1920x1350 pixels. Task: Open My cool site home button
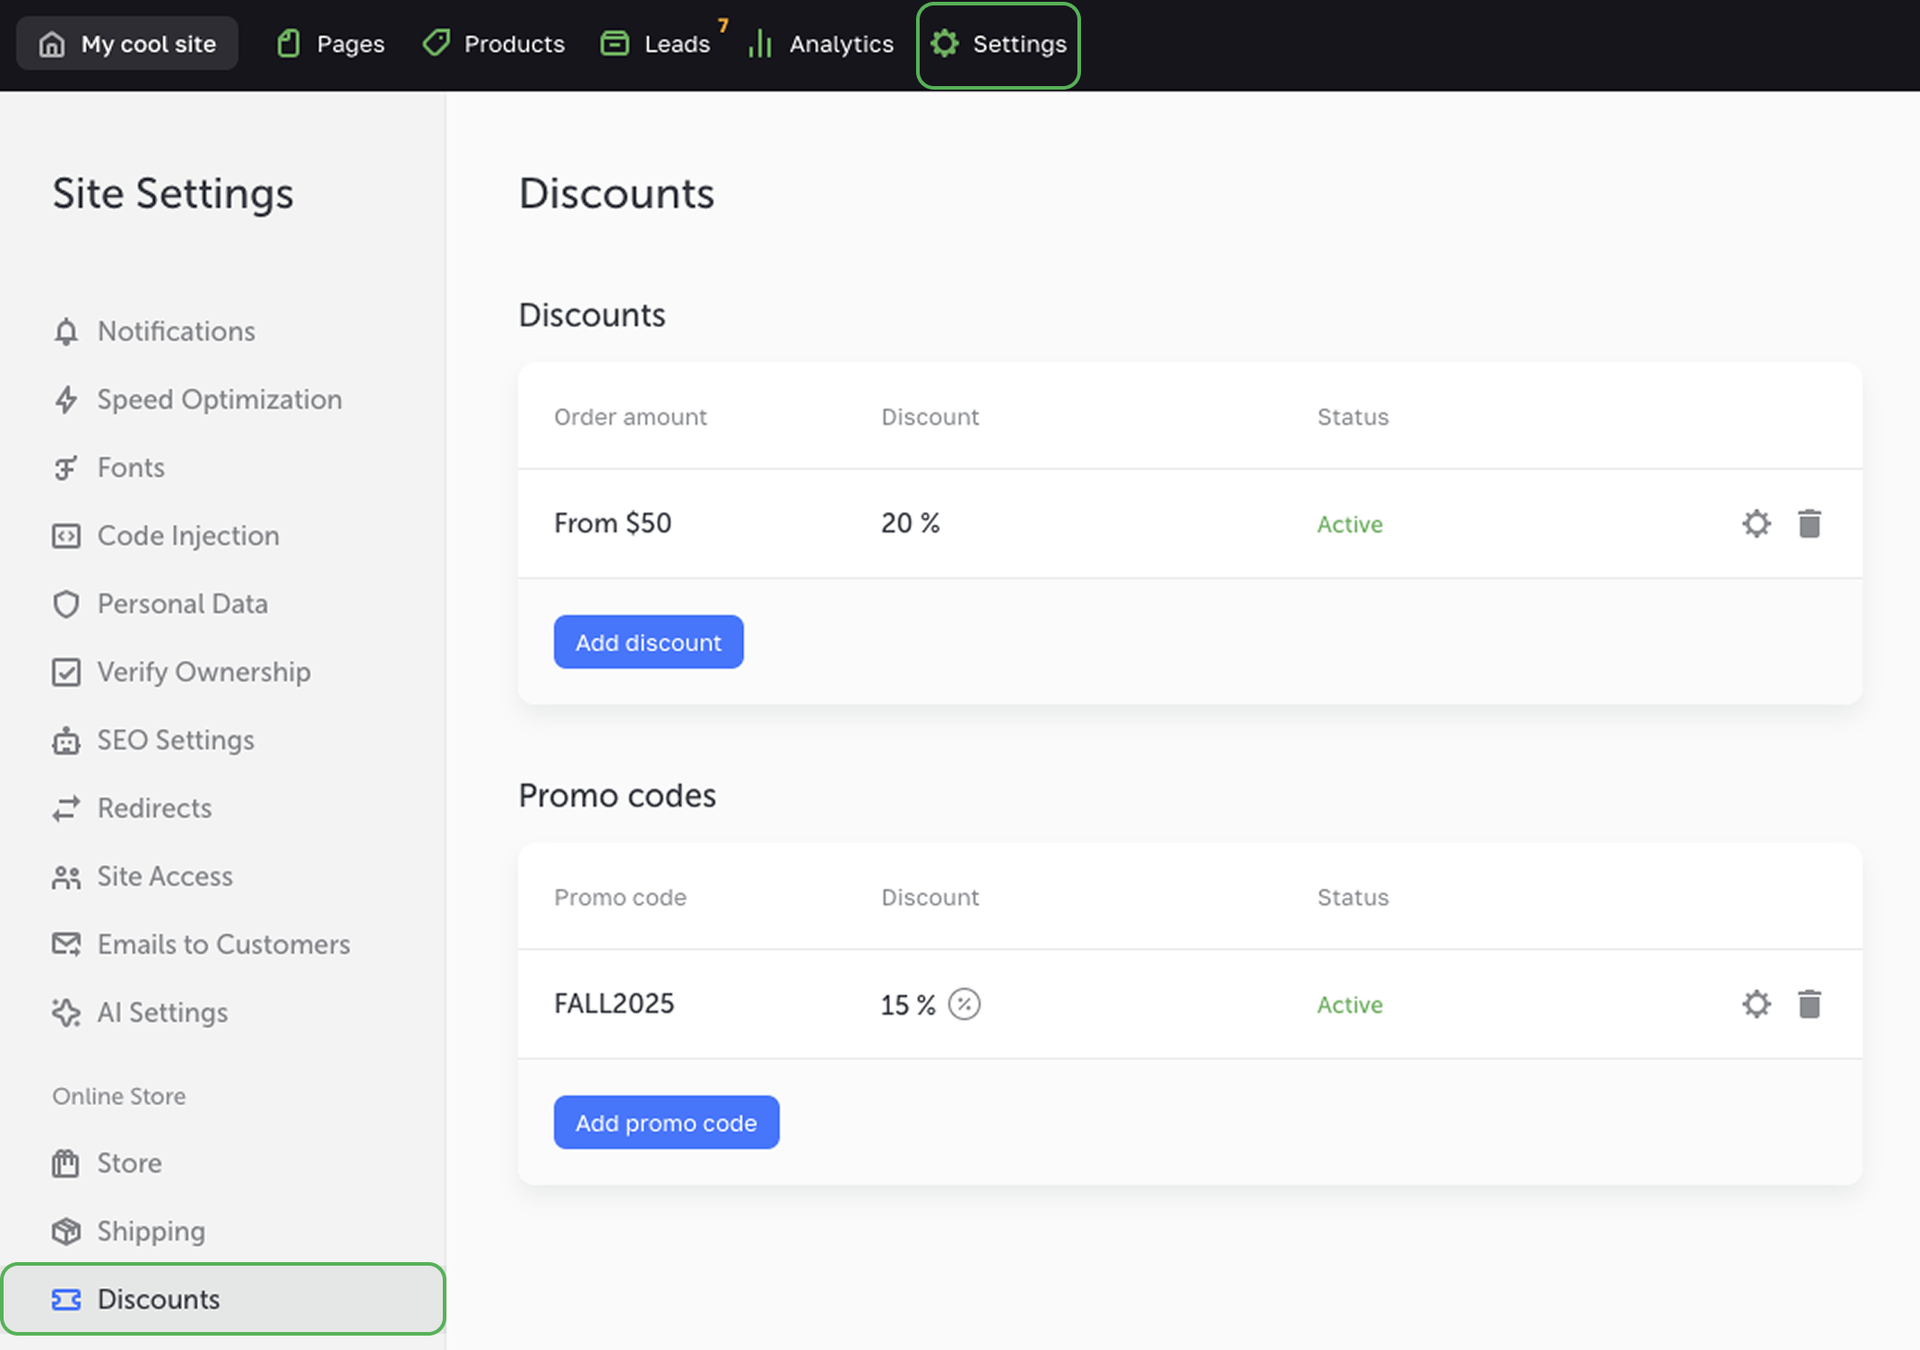tap(127, 44)
